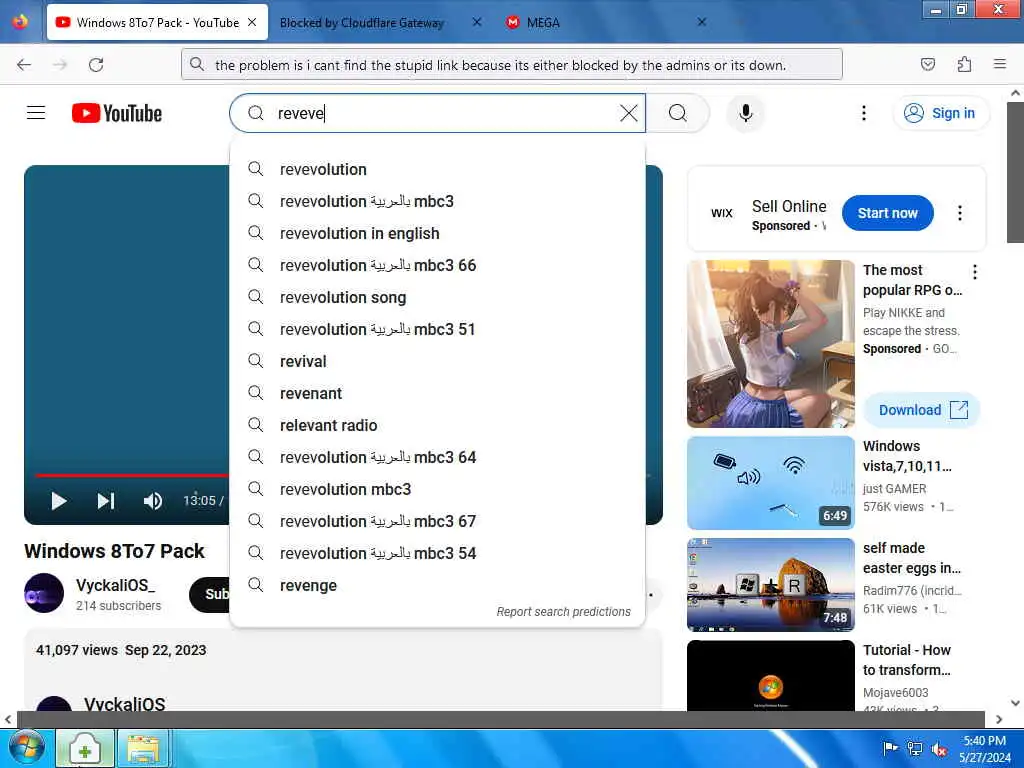Click the YouTube logo
The image size is (1024, 768).
pyautogui.click(x=117, y=113)
